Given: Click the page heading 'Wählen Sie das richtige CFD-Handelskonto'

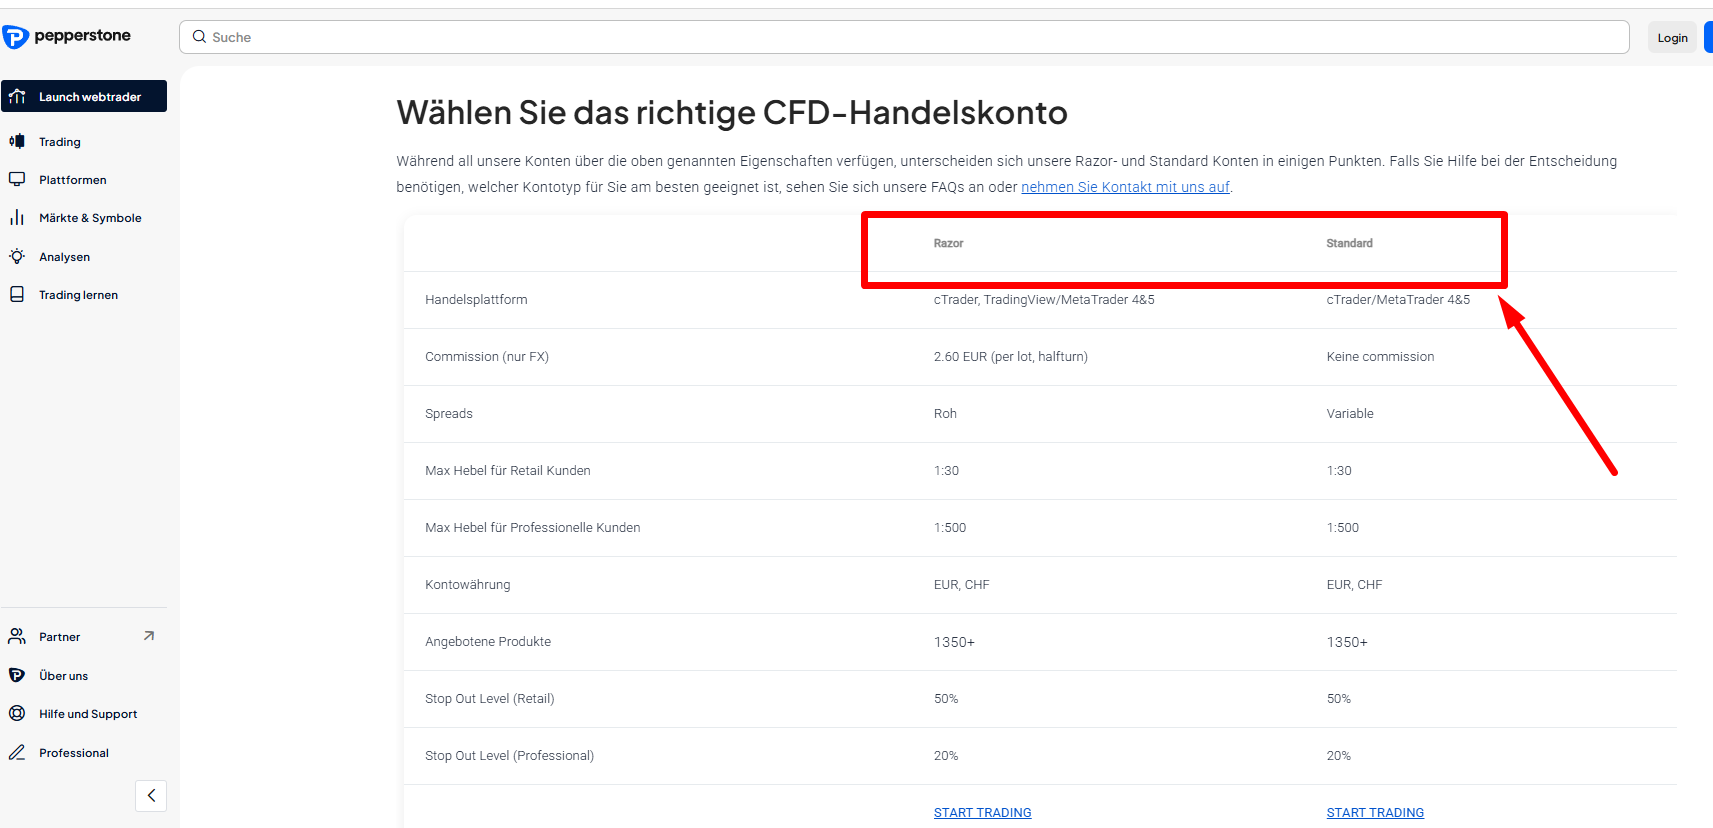Looking at the screenshot, I should (x=732, y=113).
